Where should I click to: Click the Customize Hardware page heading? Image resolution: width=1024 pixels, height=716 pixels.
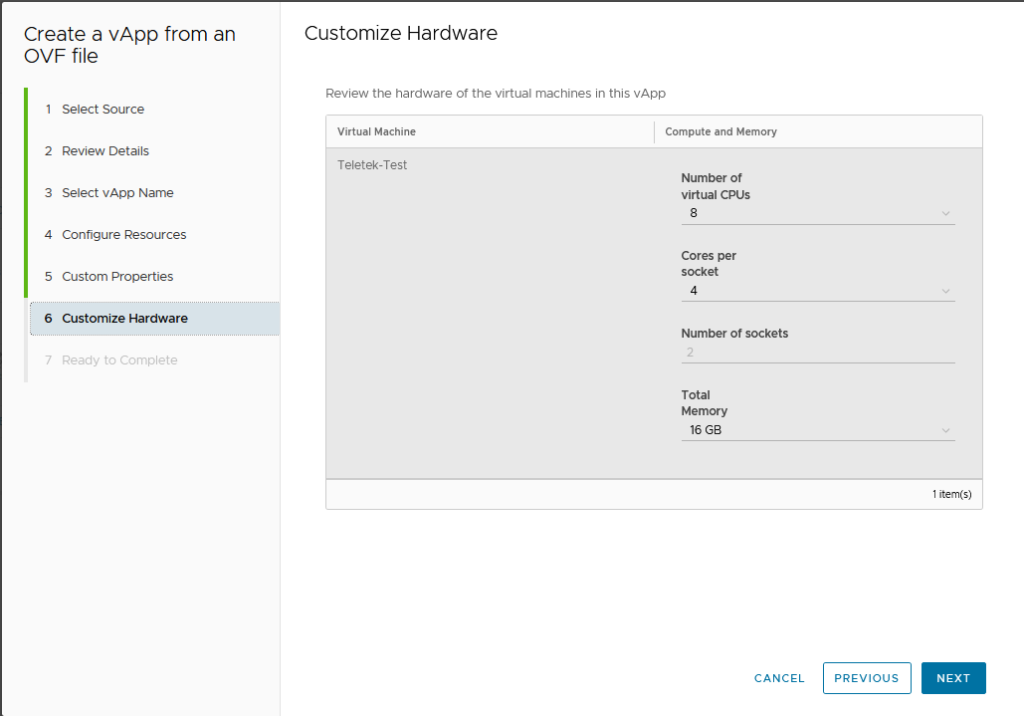pos(401,33)
